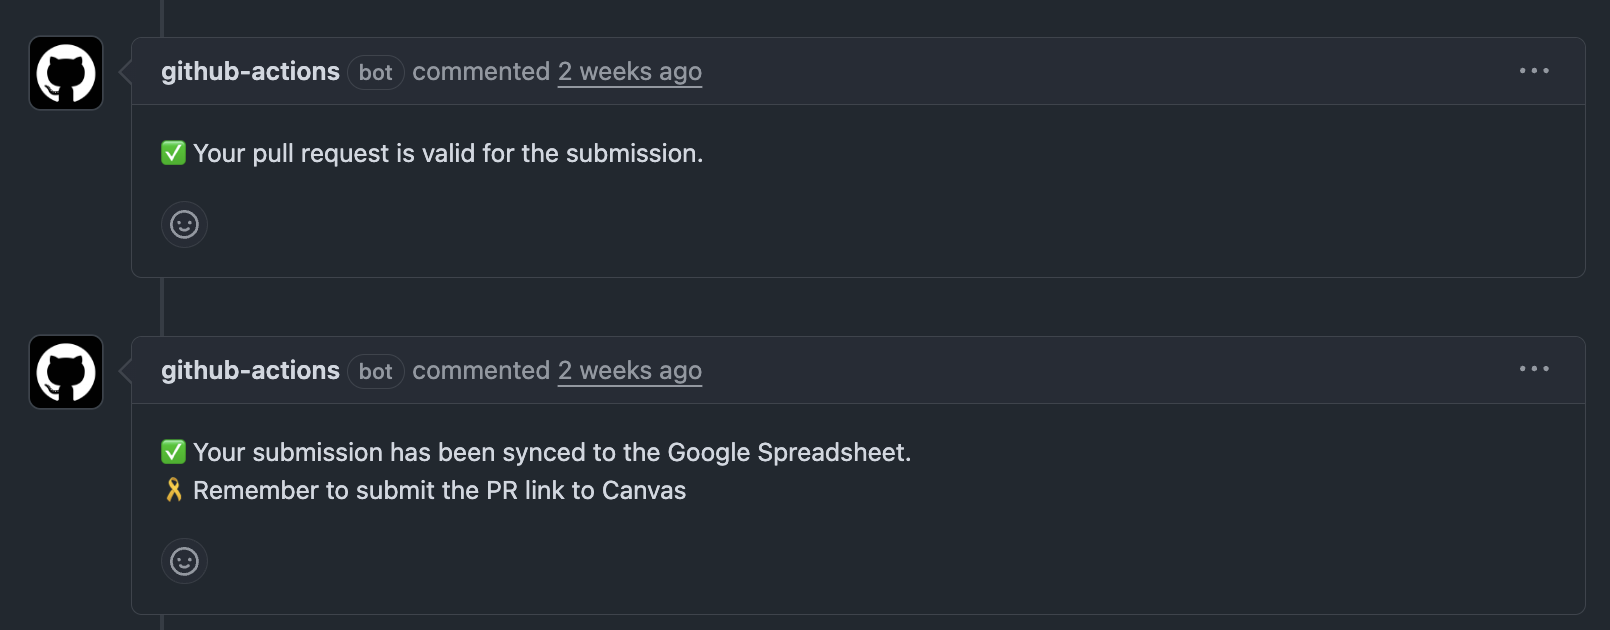This screenshot has width=1610, height=630.
Task: Expand the options menu on the Spreadsheet sync comment
Action: 1534,369
